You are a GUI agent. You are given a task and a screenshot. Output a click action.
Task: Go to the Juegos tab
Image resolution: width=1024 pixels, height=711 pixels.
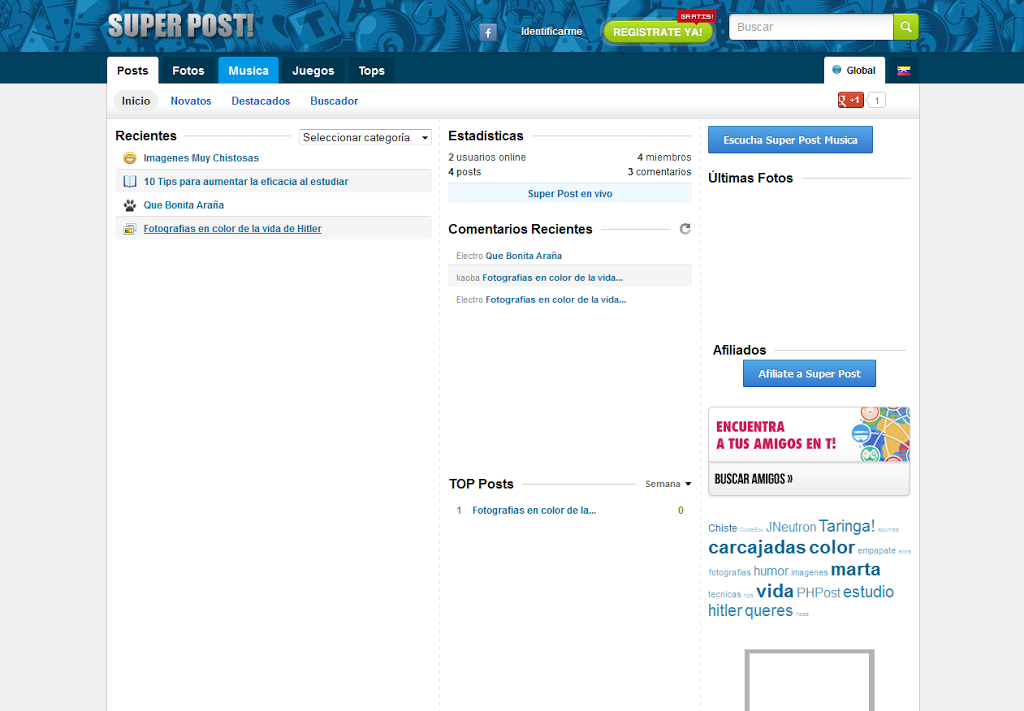(x=313, y=71)
